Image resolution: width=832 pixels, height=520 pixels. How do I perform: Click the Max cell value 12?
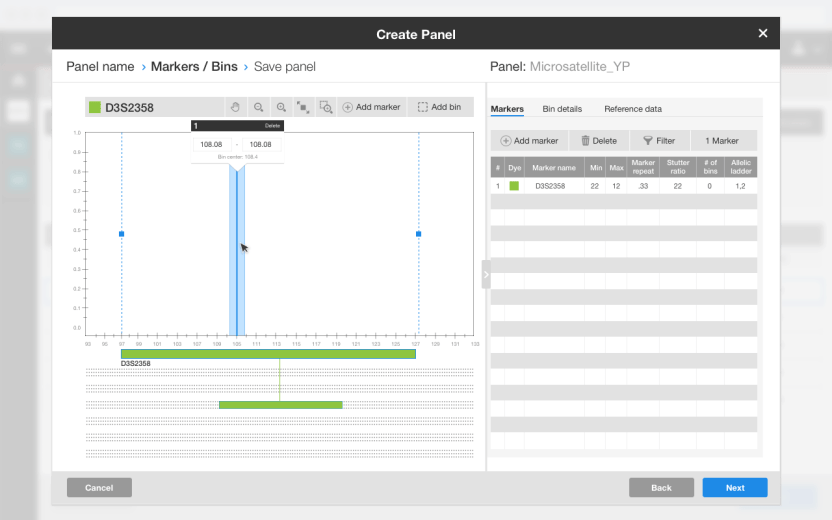tap(616, 186)
